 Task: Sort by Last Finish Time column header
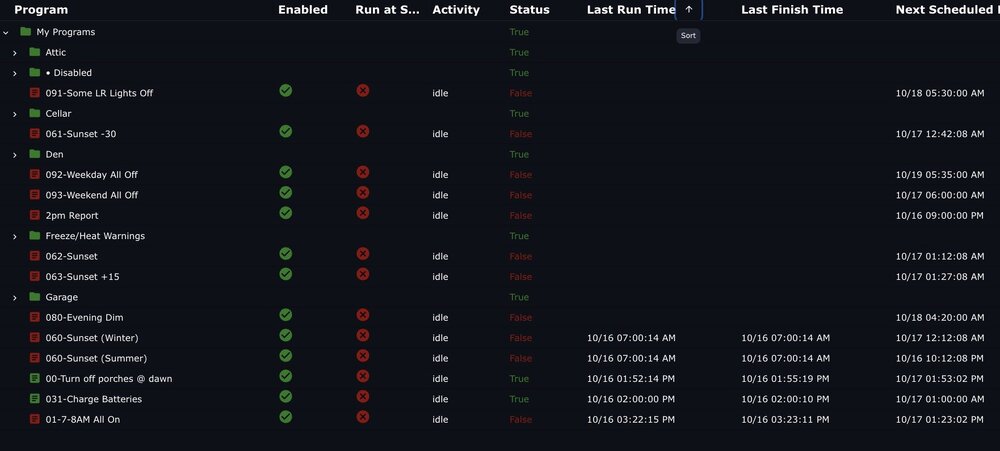(792, 10)
